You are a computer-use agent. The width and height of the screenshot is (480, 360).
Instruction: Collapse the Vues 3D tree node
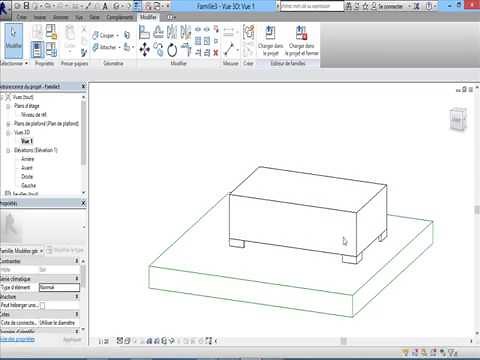pos(8,133)
